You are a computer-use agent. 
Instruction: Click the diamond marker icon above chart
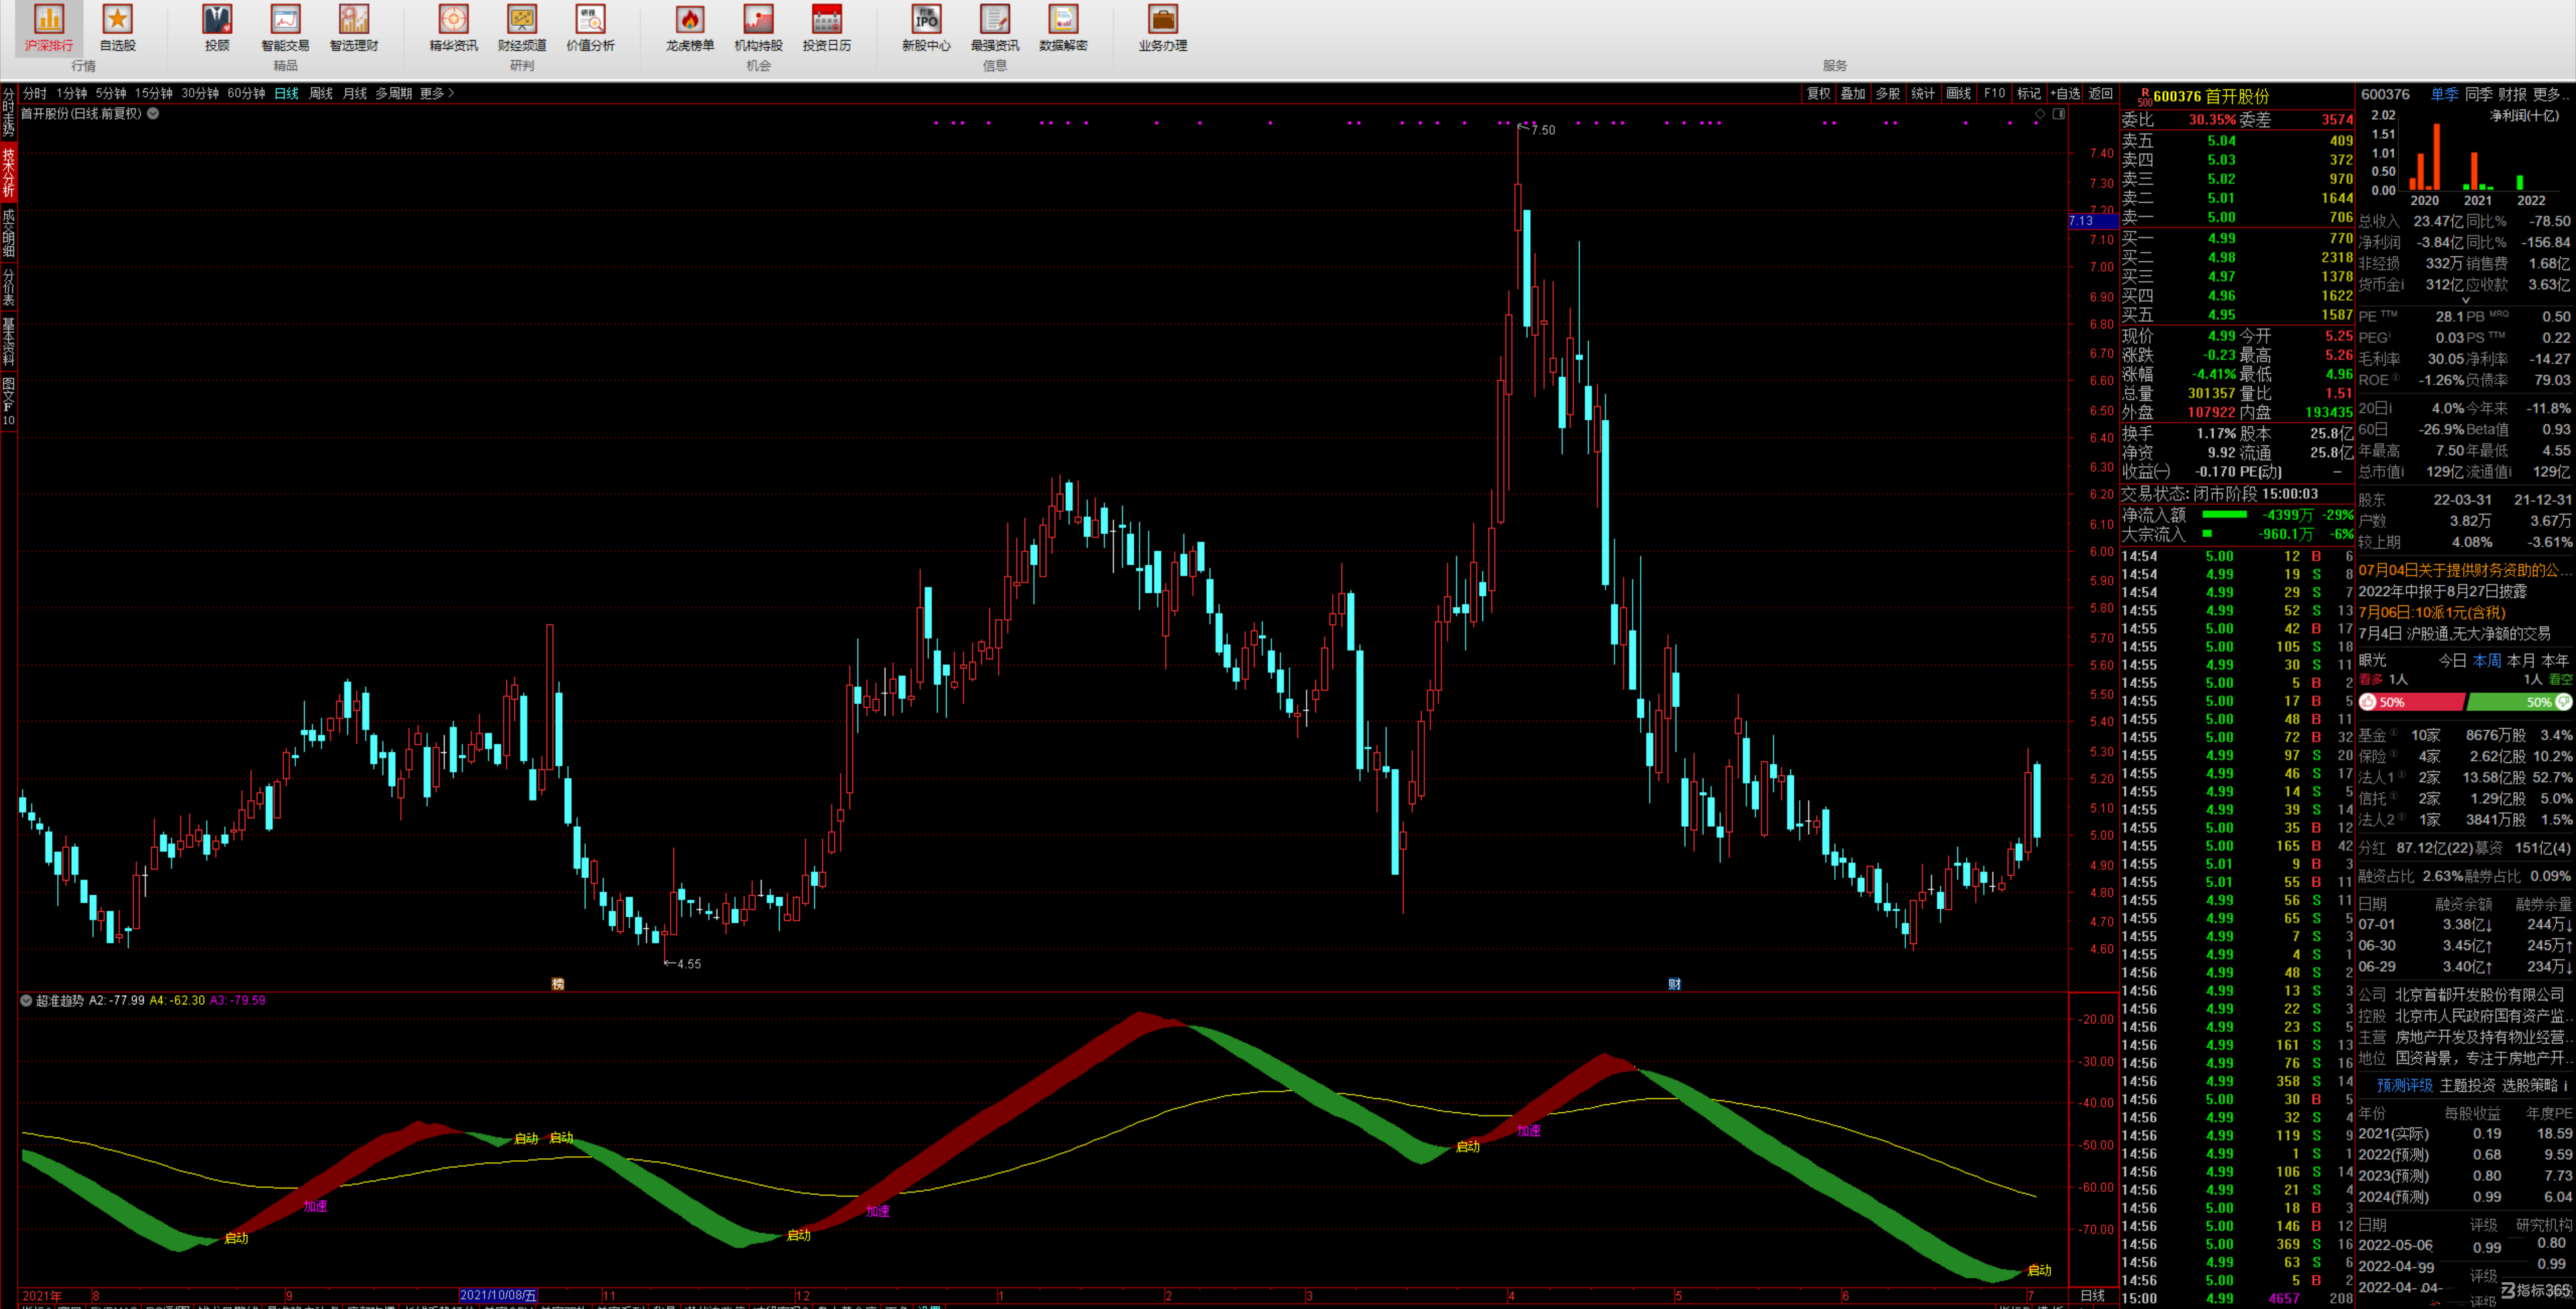(x=2039, y=114)
